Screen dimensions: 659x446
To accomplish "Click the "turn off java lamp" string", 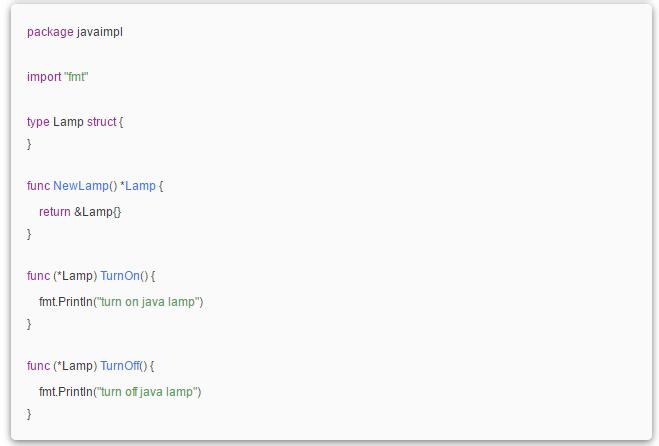I will point(146,392).
